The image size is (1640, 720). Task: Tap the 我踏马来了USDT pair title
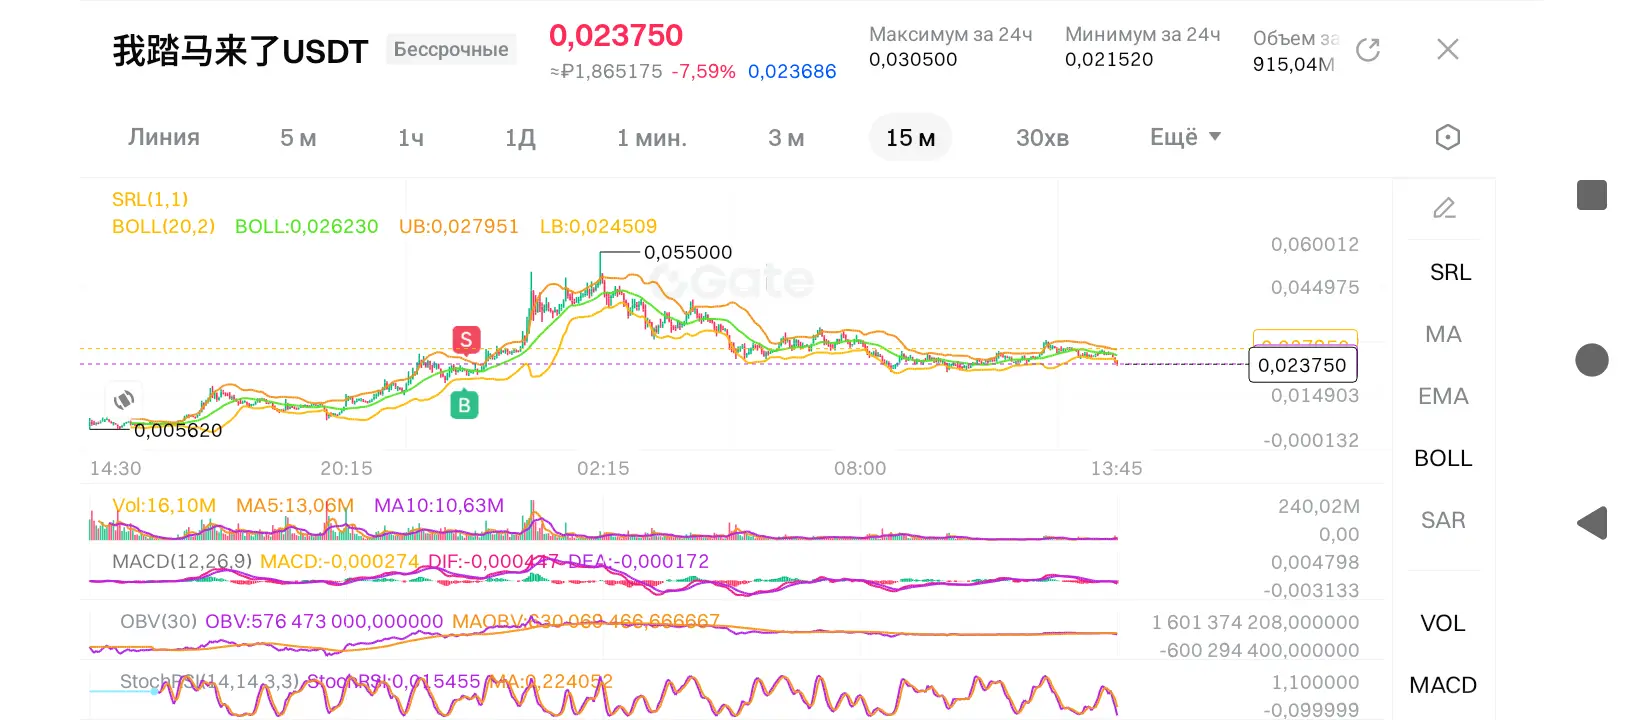(x=240, y=51)
